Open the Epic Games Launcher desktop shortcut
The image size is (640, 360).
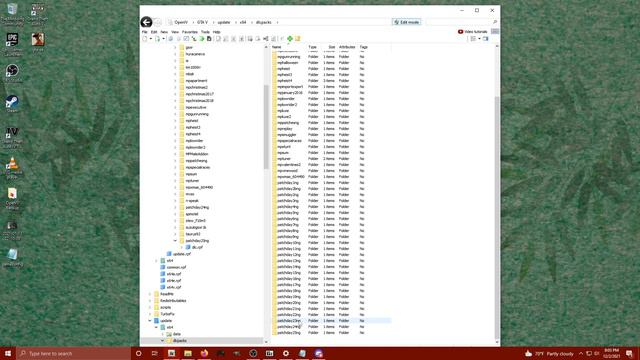[x=12, y=44]
